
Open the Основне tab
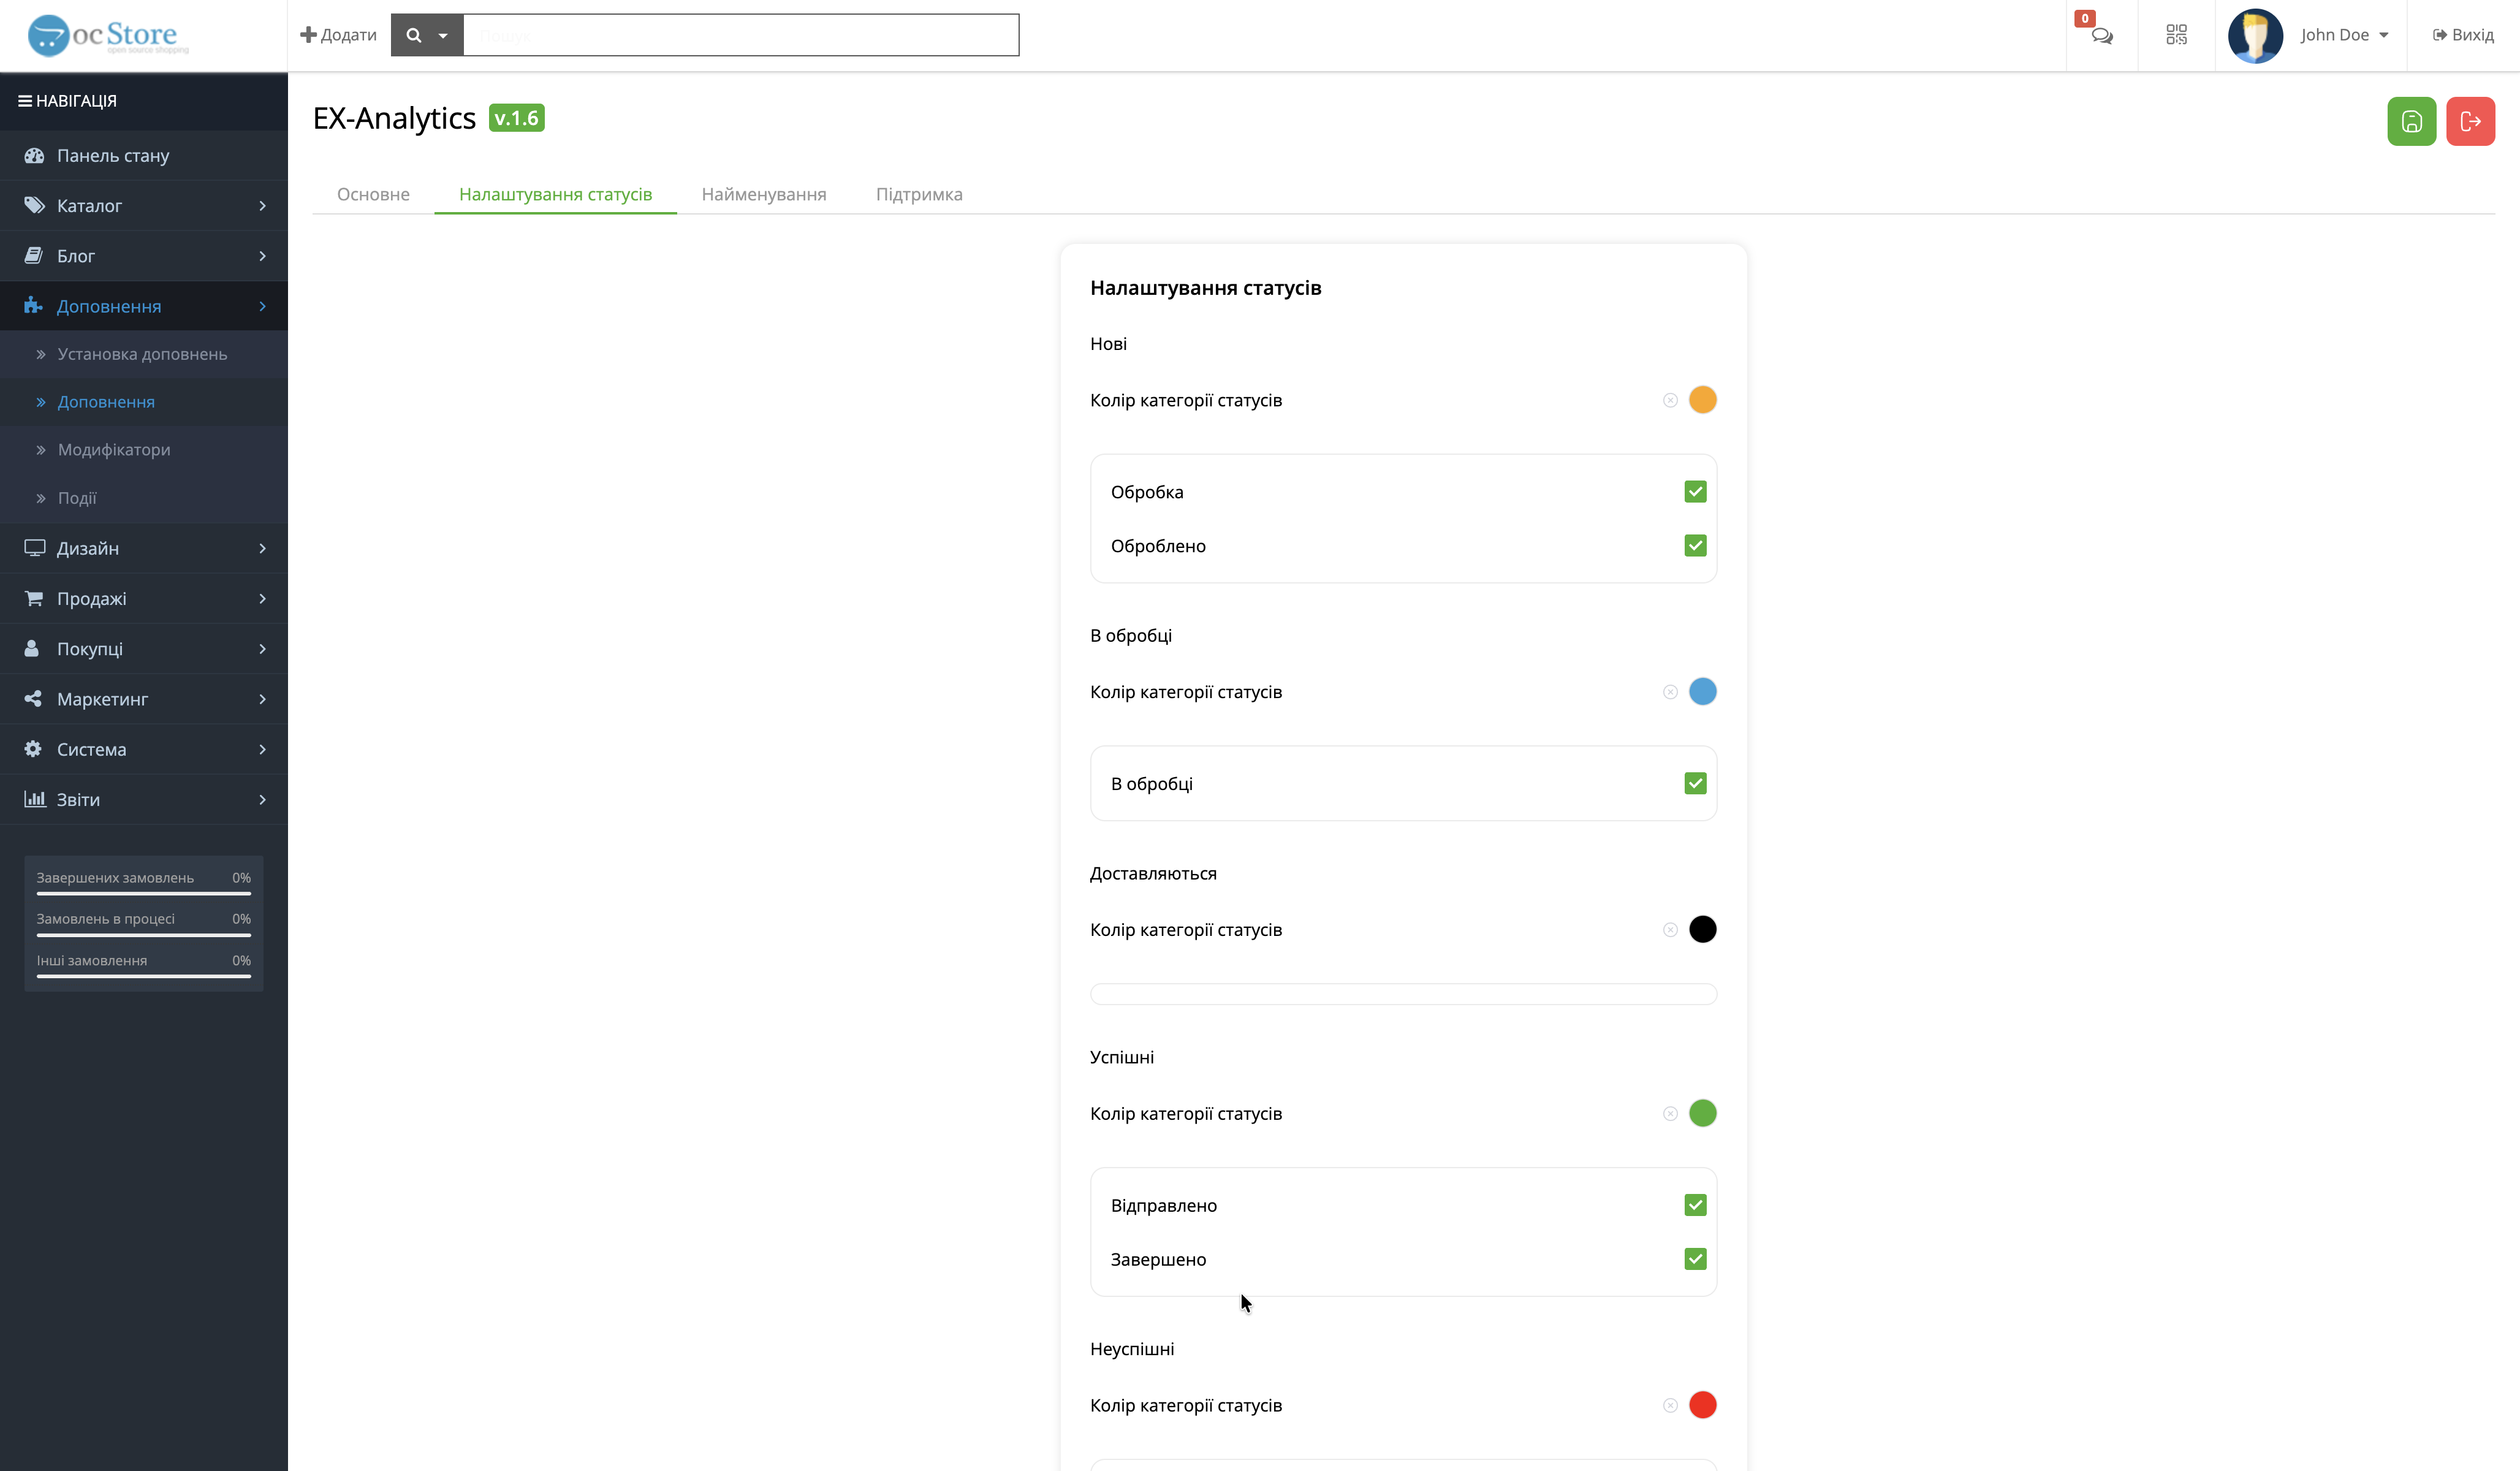pos(373,194)
